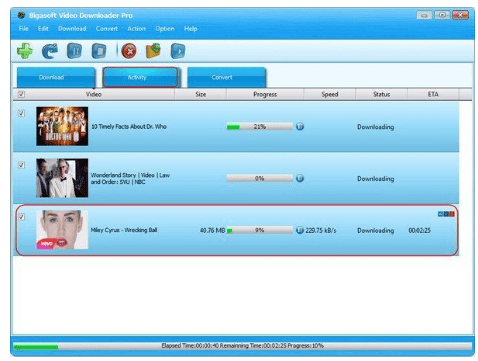
Task: Sort by the ETA column header
Action: pos(433,94)
